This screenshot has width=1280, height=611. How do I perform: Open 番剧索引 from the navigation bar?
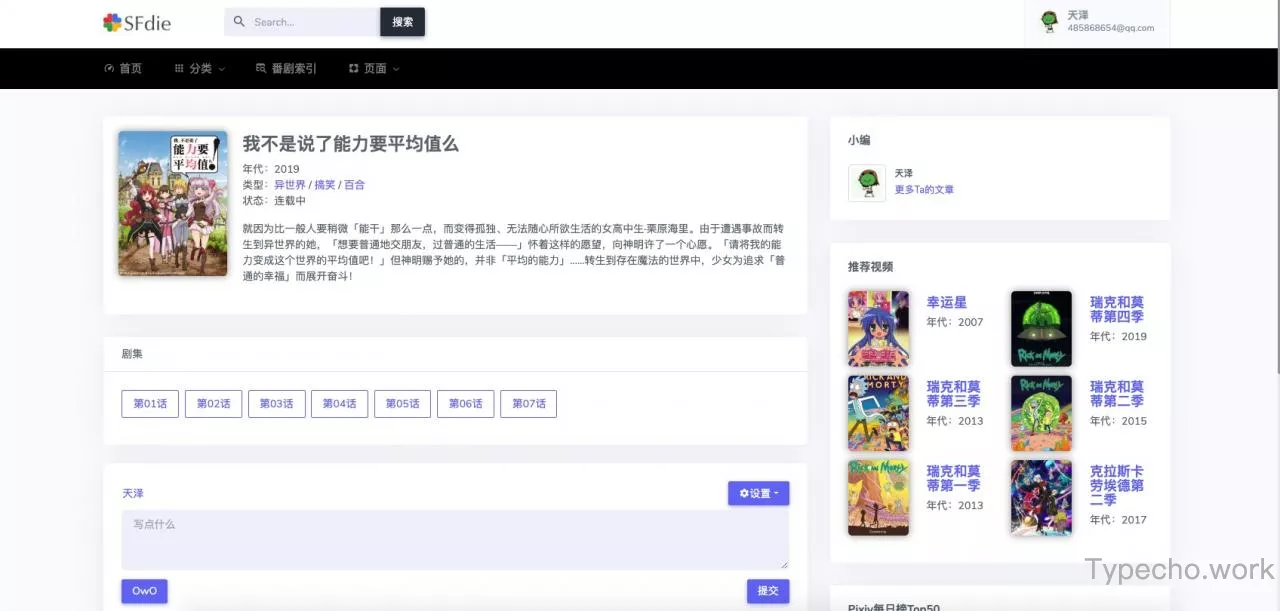tap(294, 68)
